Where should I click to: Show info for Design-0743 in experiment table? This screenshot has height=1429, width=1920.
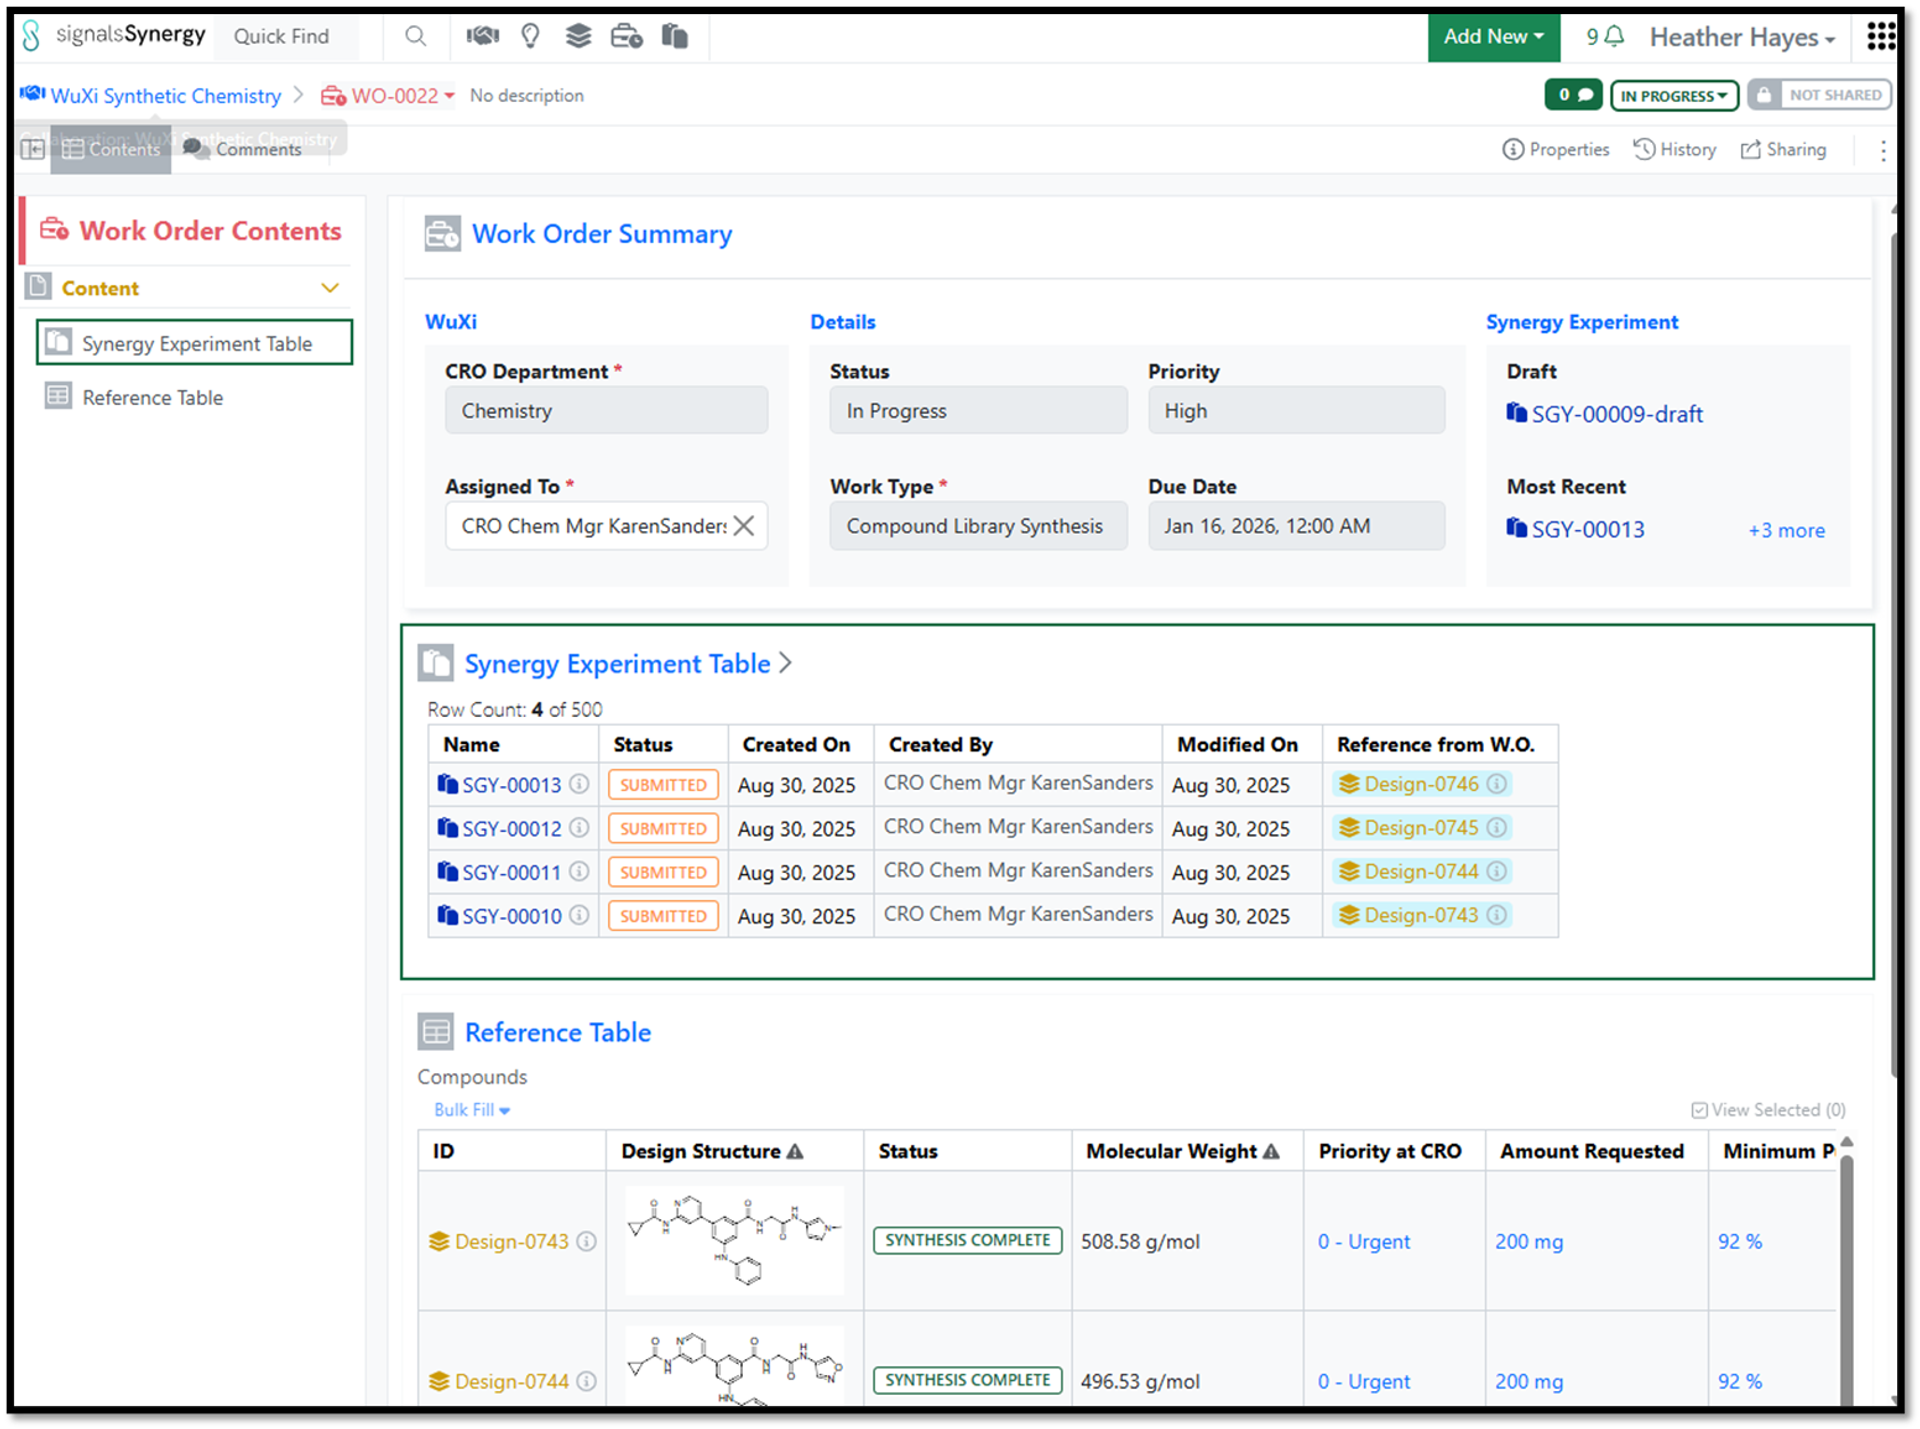coord(1496,915)
